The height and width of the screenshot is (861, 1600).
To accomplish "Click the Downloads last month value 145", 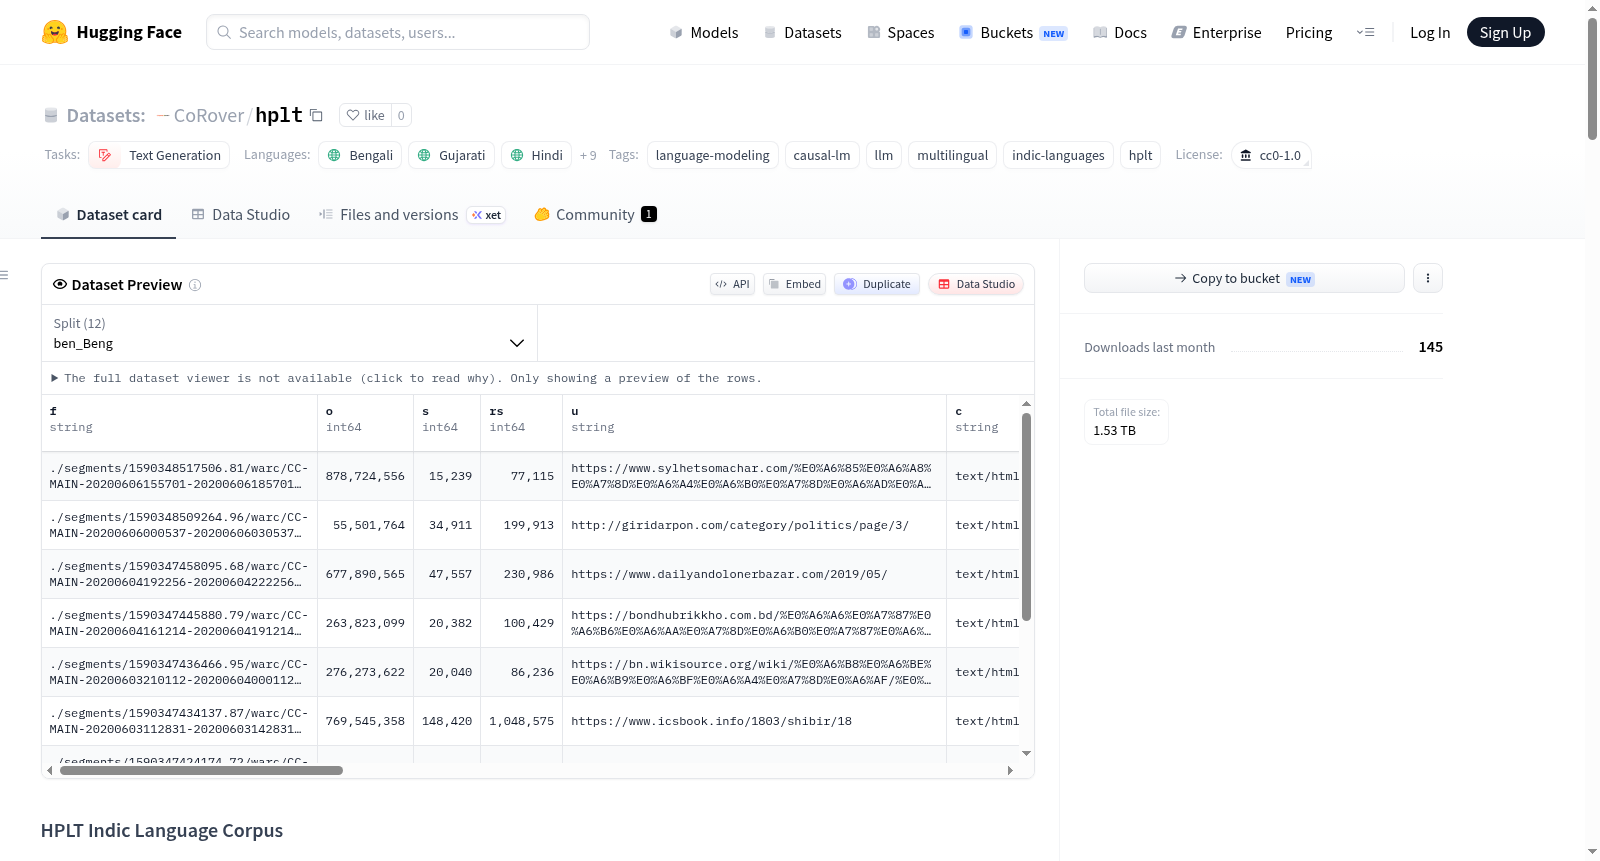I will coord(1431,347).
